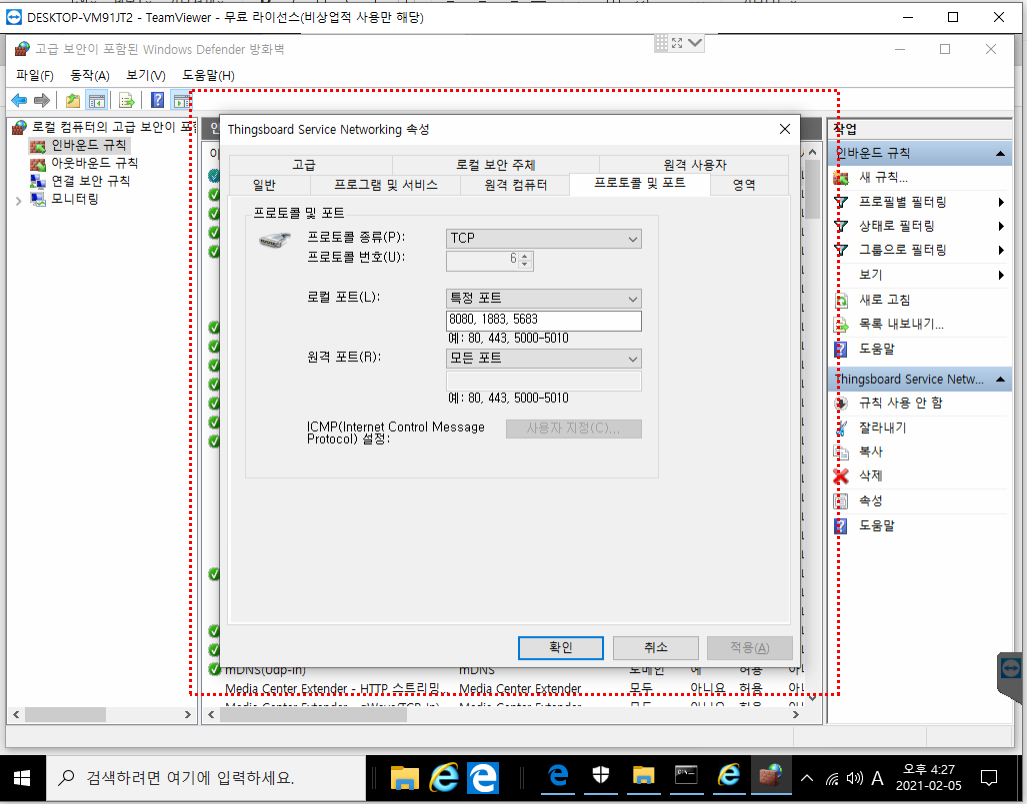1027x804 pixels.
Task: Click the export list toolbar icon
Action: [x=126, y=100]
